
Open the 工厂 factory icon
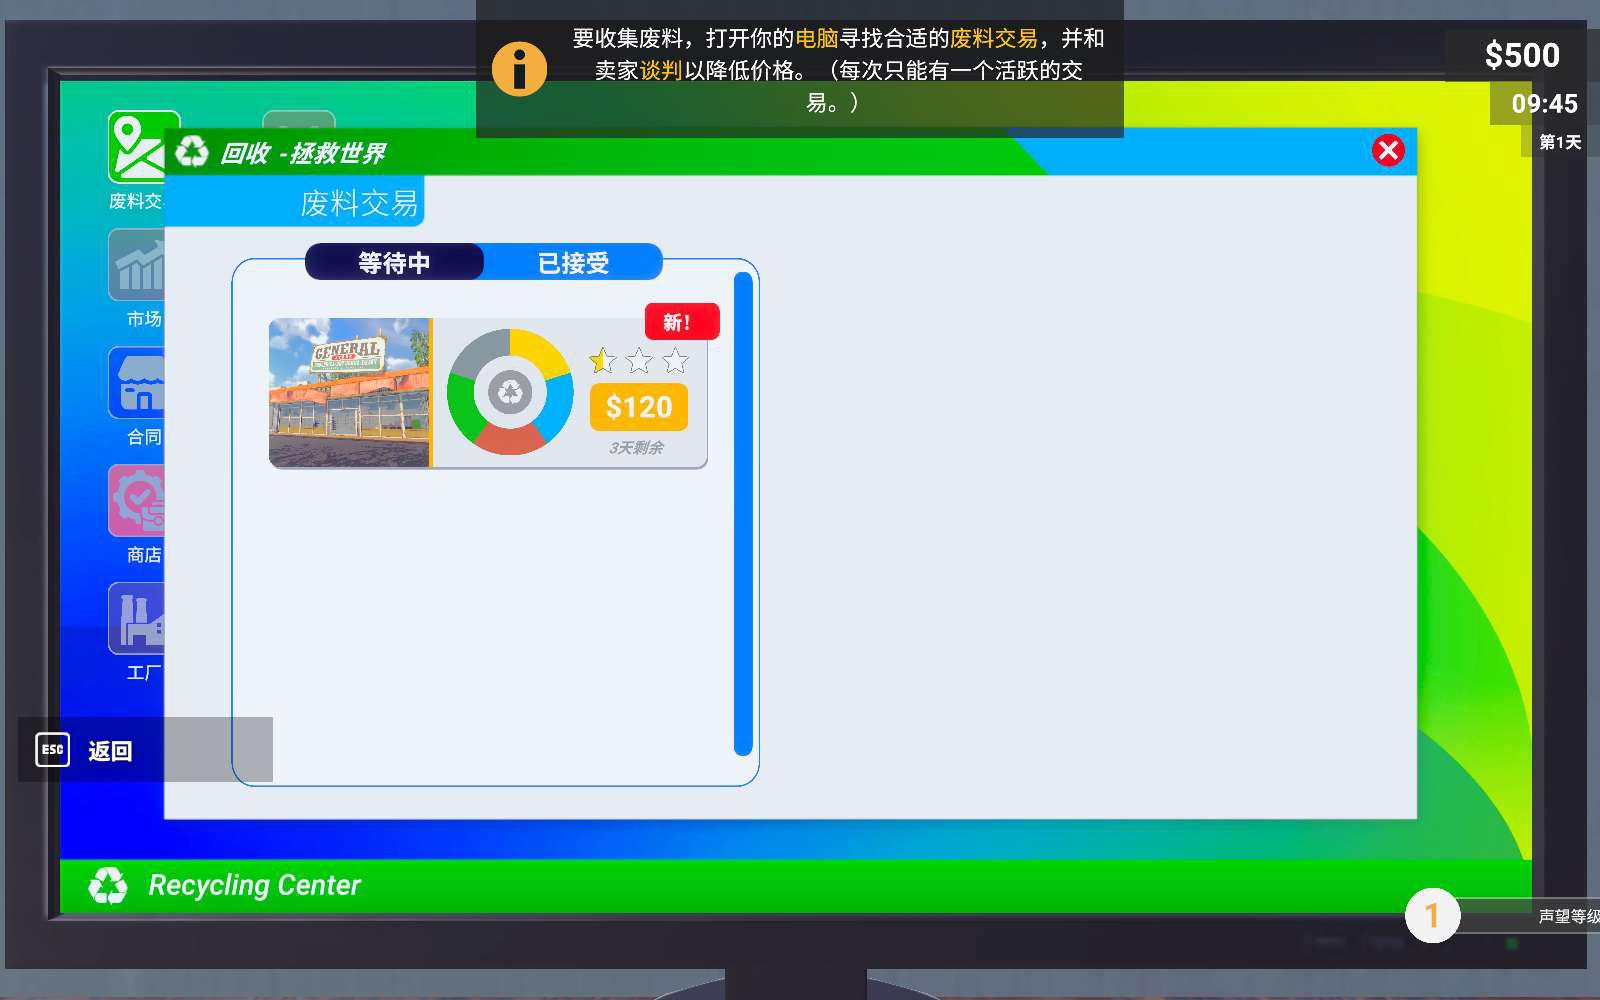(137, 619)
